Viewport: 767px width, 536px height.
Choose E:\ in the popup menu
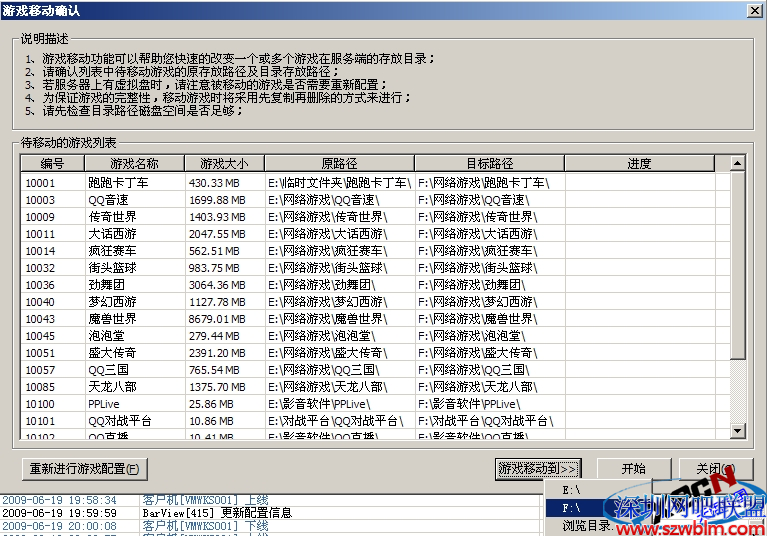571,490
